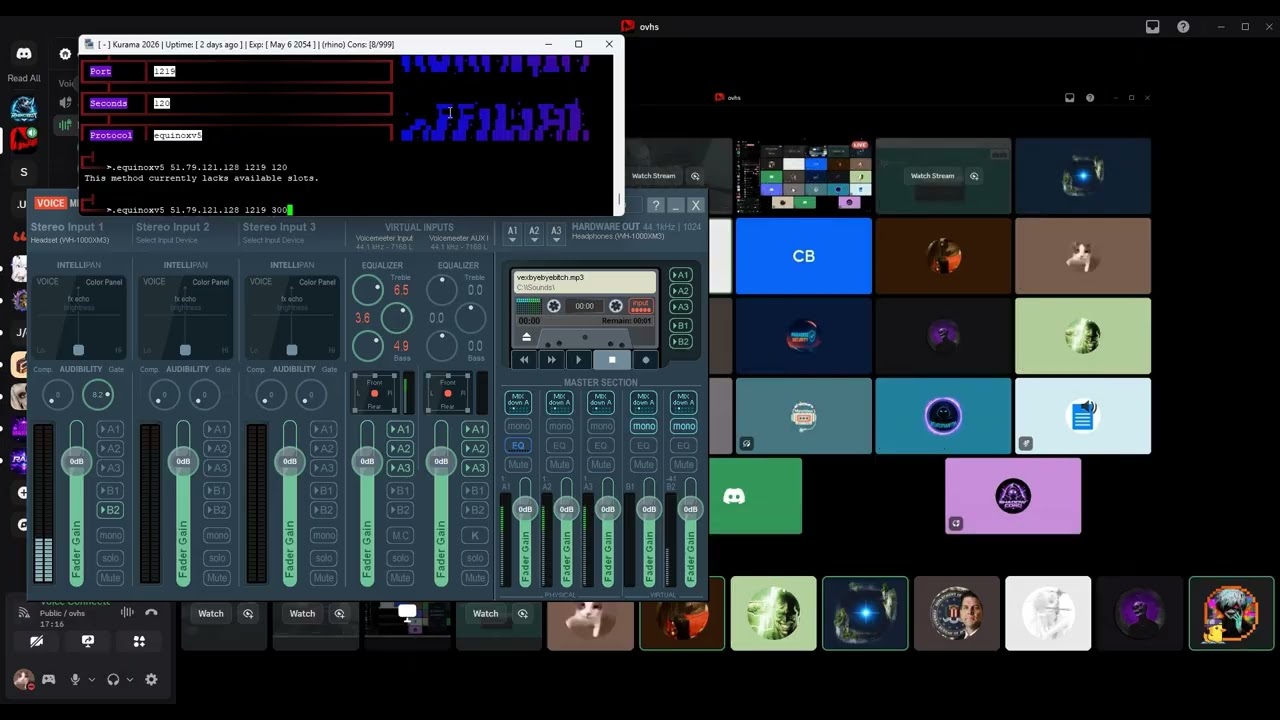Select the CB participant tile
Screen dimensions: 1280x720
[x=804, y=256]
